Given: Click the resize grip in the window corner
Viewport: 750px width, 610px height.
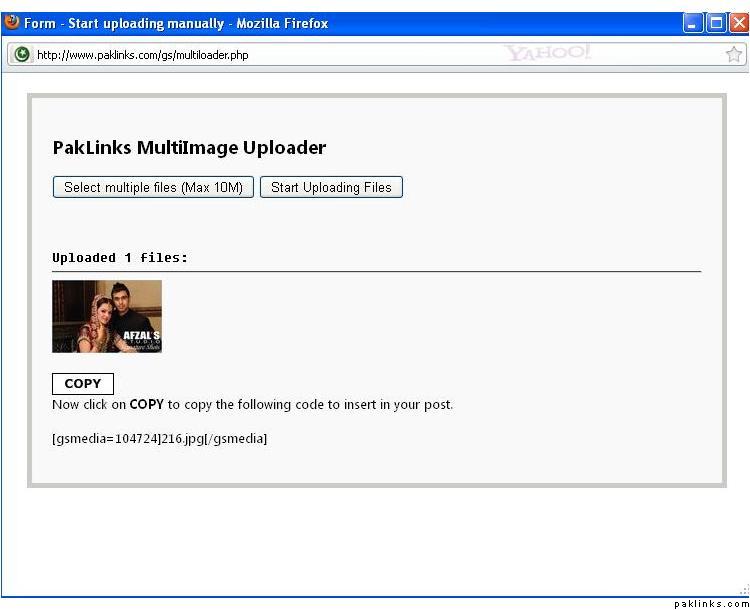Looking at the screenshot, I should pos(743,590).
